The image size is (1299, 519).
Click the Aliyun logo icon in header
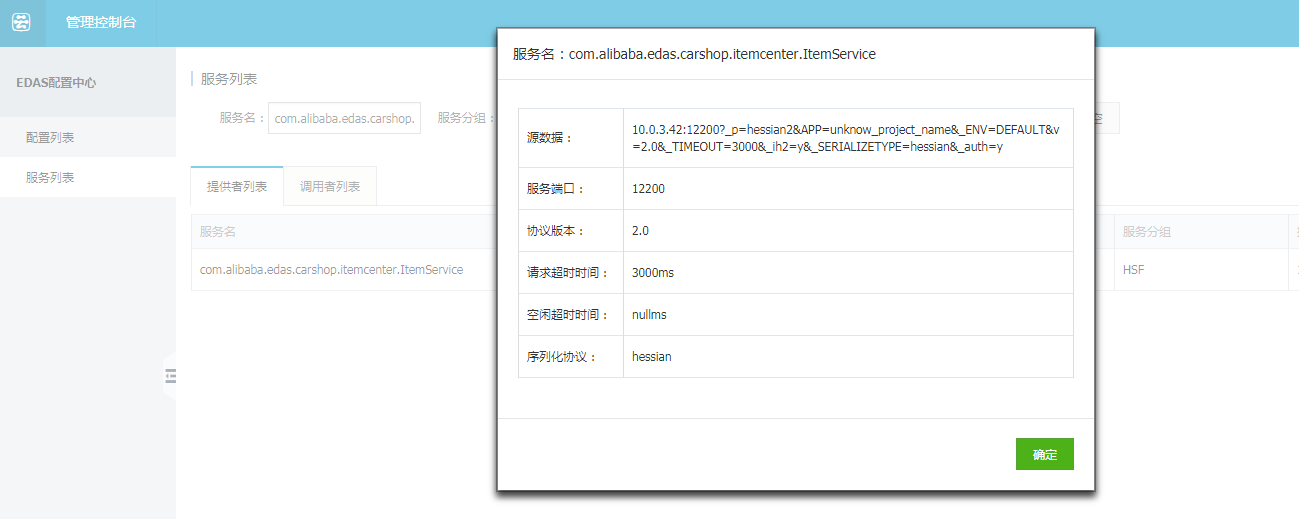click(22, 22)
